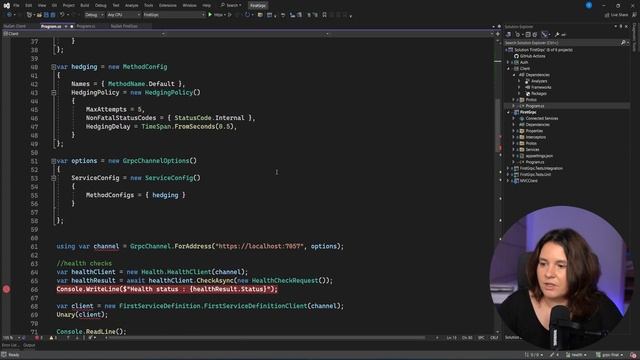Select the FirstGrpc project node
Viewport: 640px width, 360px height.
pyautogui.click(x=528, y=112)
